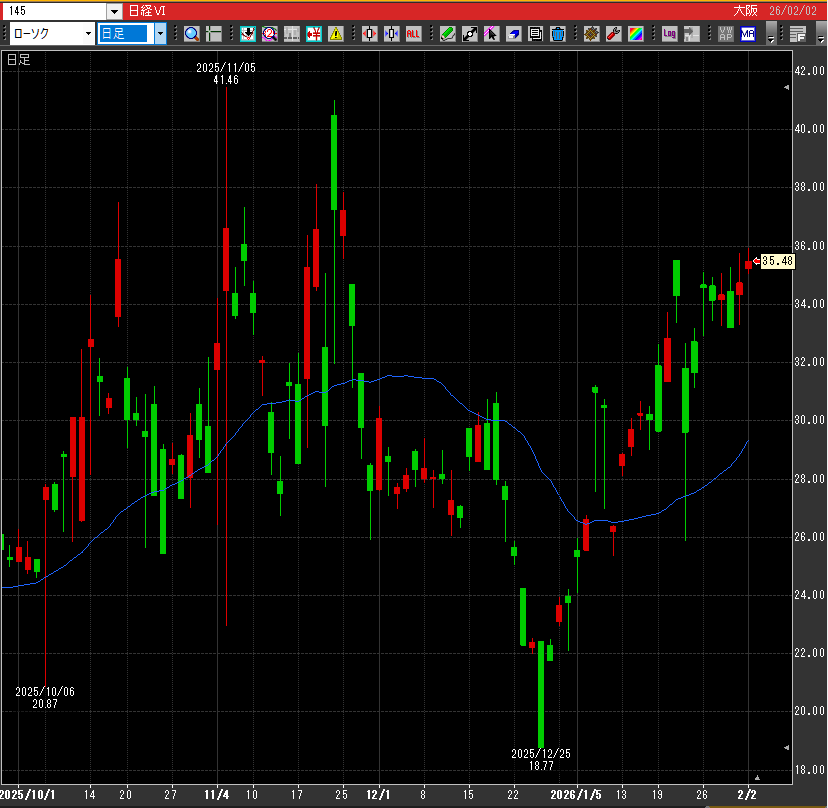This screenshot has width=828, height=808.
Task: Click the blue-arrows candlestick narrow icon
Action: click(x=392, y=34)
